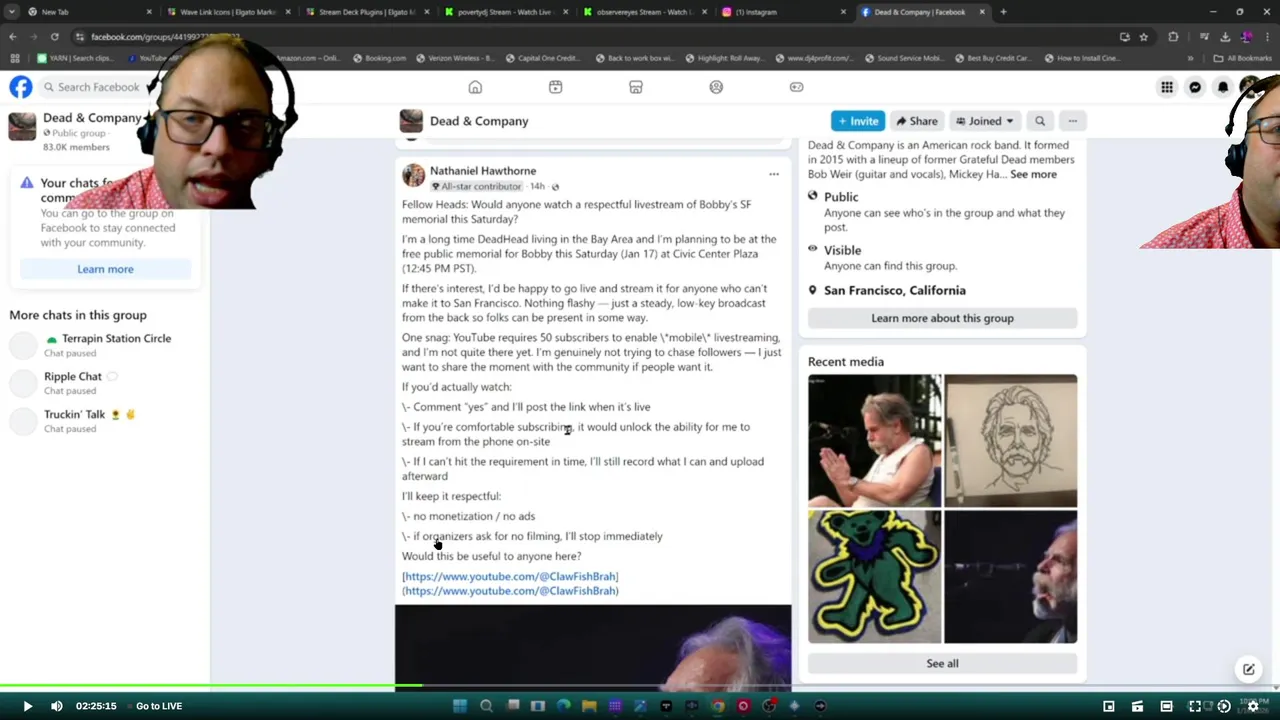Bookmark this page with the star icon
The height and width of the screenshot is (720, 1280).
(x=1144, y=37)
